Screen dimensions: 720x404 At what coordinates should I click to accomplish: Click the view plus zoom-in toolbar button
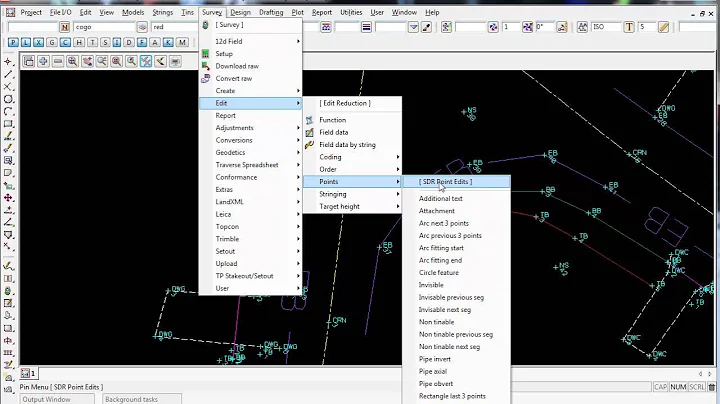pos(43,61)
